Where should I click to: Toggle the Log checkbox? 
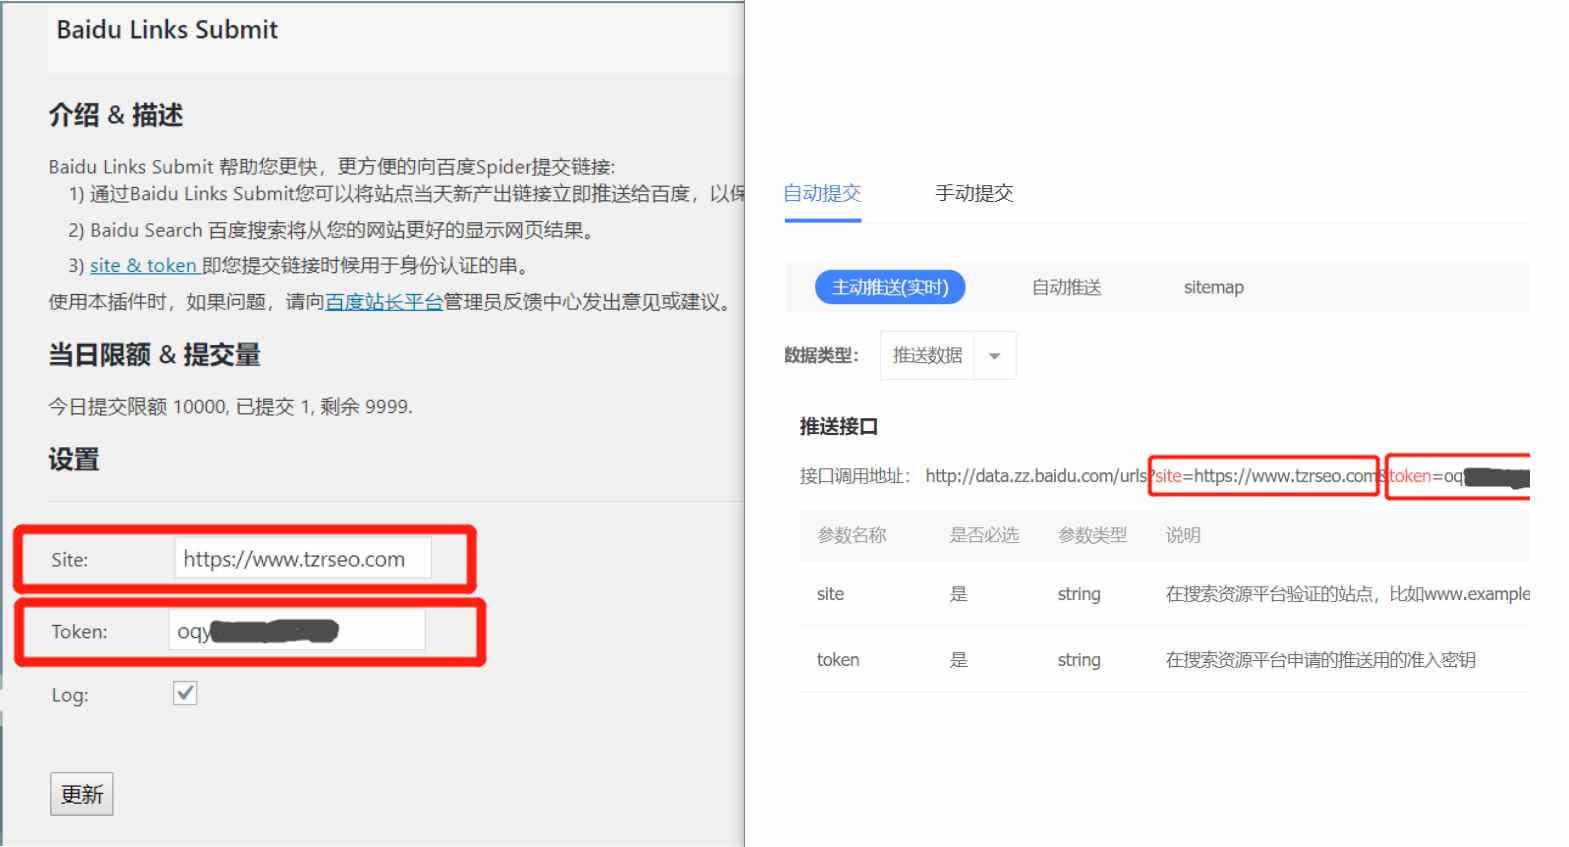185,693
